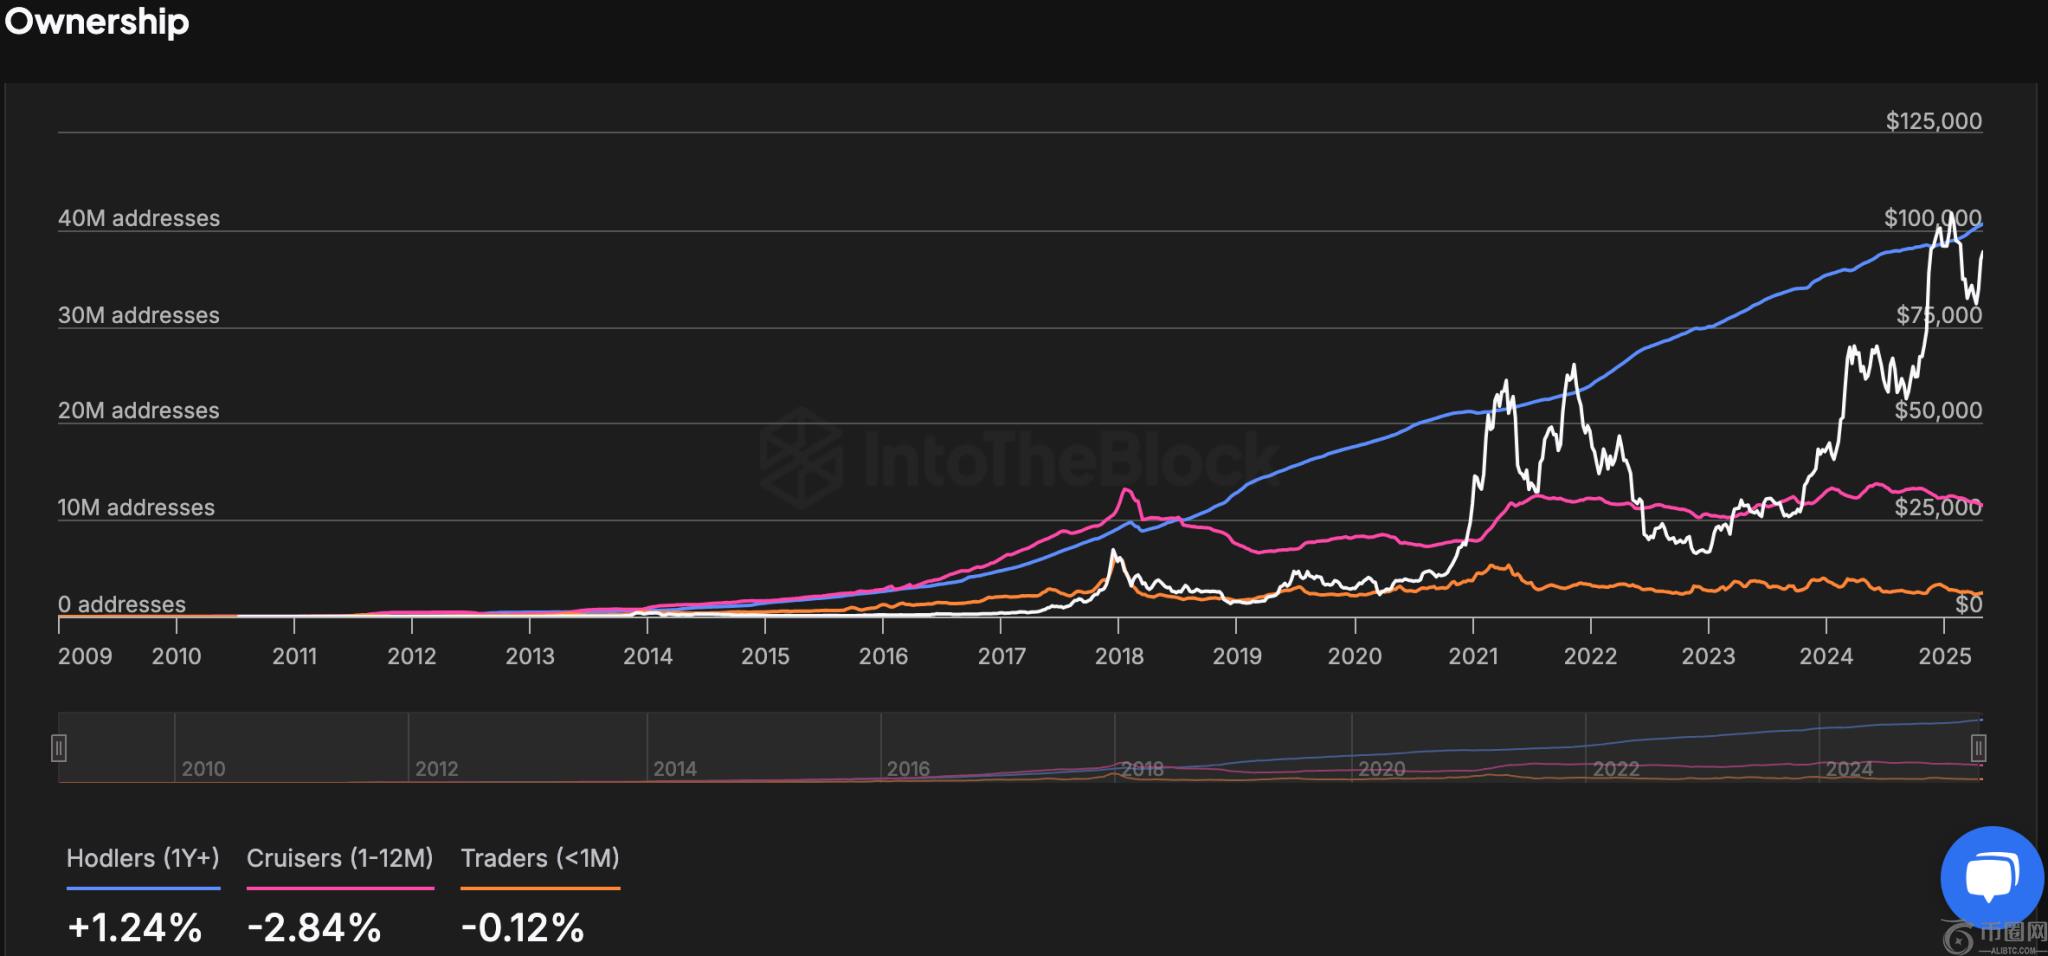This screenshot has height=956, width=2048.
Task: Grab the left handle of range navigator
Action: (x=59, y=747)
